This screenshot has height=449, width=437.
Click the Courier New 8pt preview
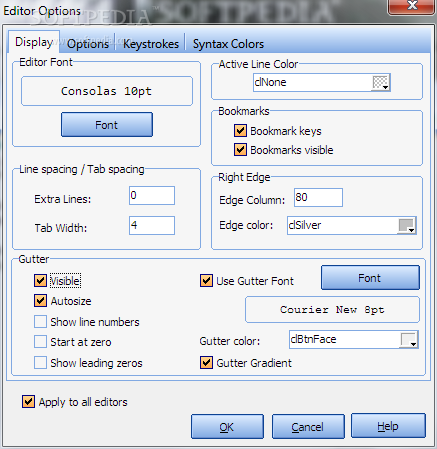pyautogui.click(x=332, y=310)
